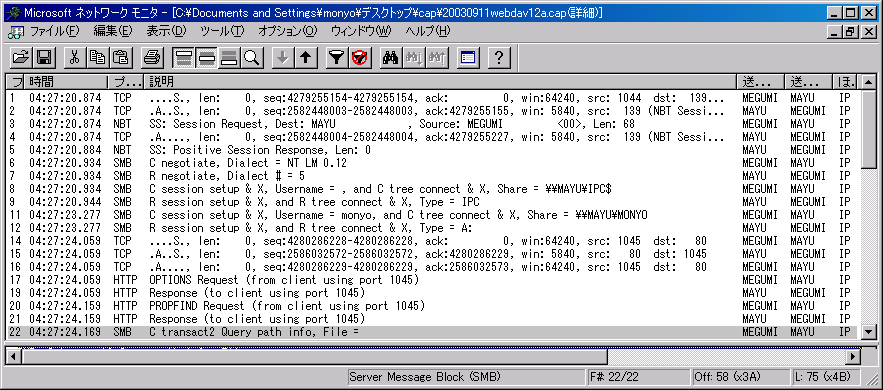Select frame 9 with Type = IPC
This screenshot has width=883, height=390.
click(431, 201)
